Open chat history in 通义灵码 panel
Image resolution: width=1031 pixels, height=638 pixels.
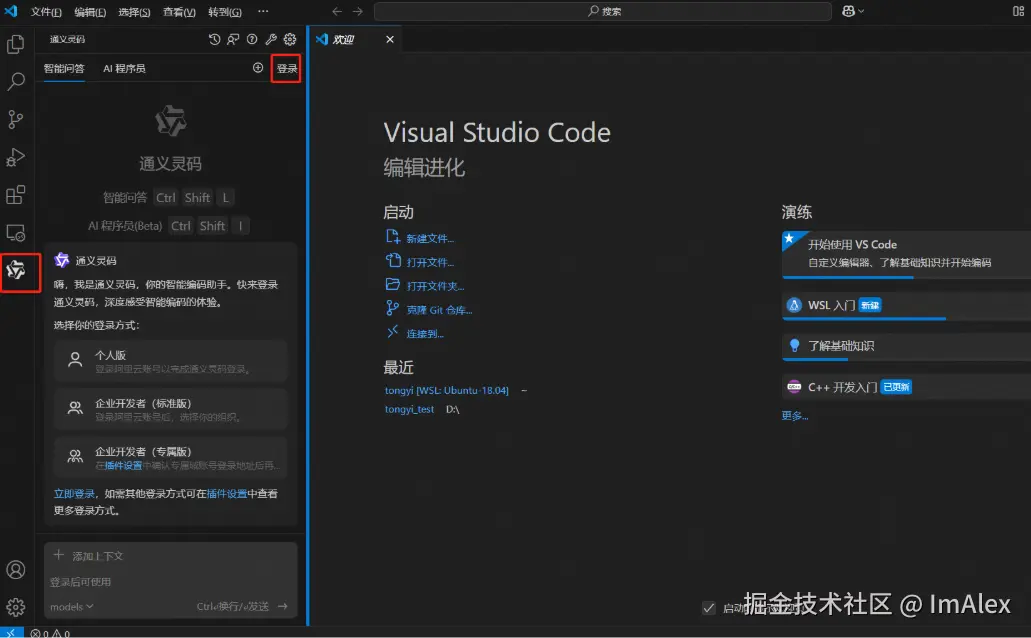point(214,39)
